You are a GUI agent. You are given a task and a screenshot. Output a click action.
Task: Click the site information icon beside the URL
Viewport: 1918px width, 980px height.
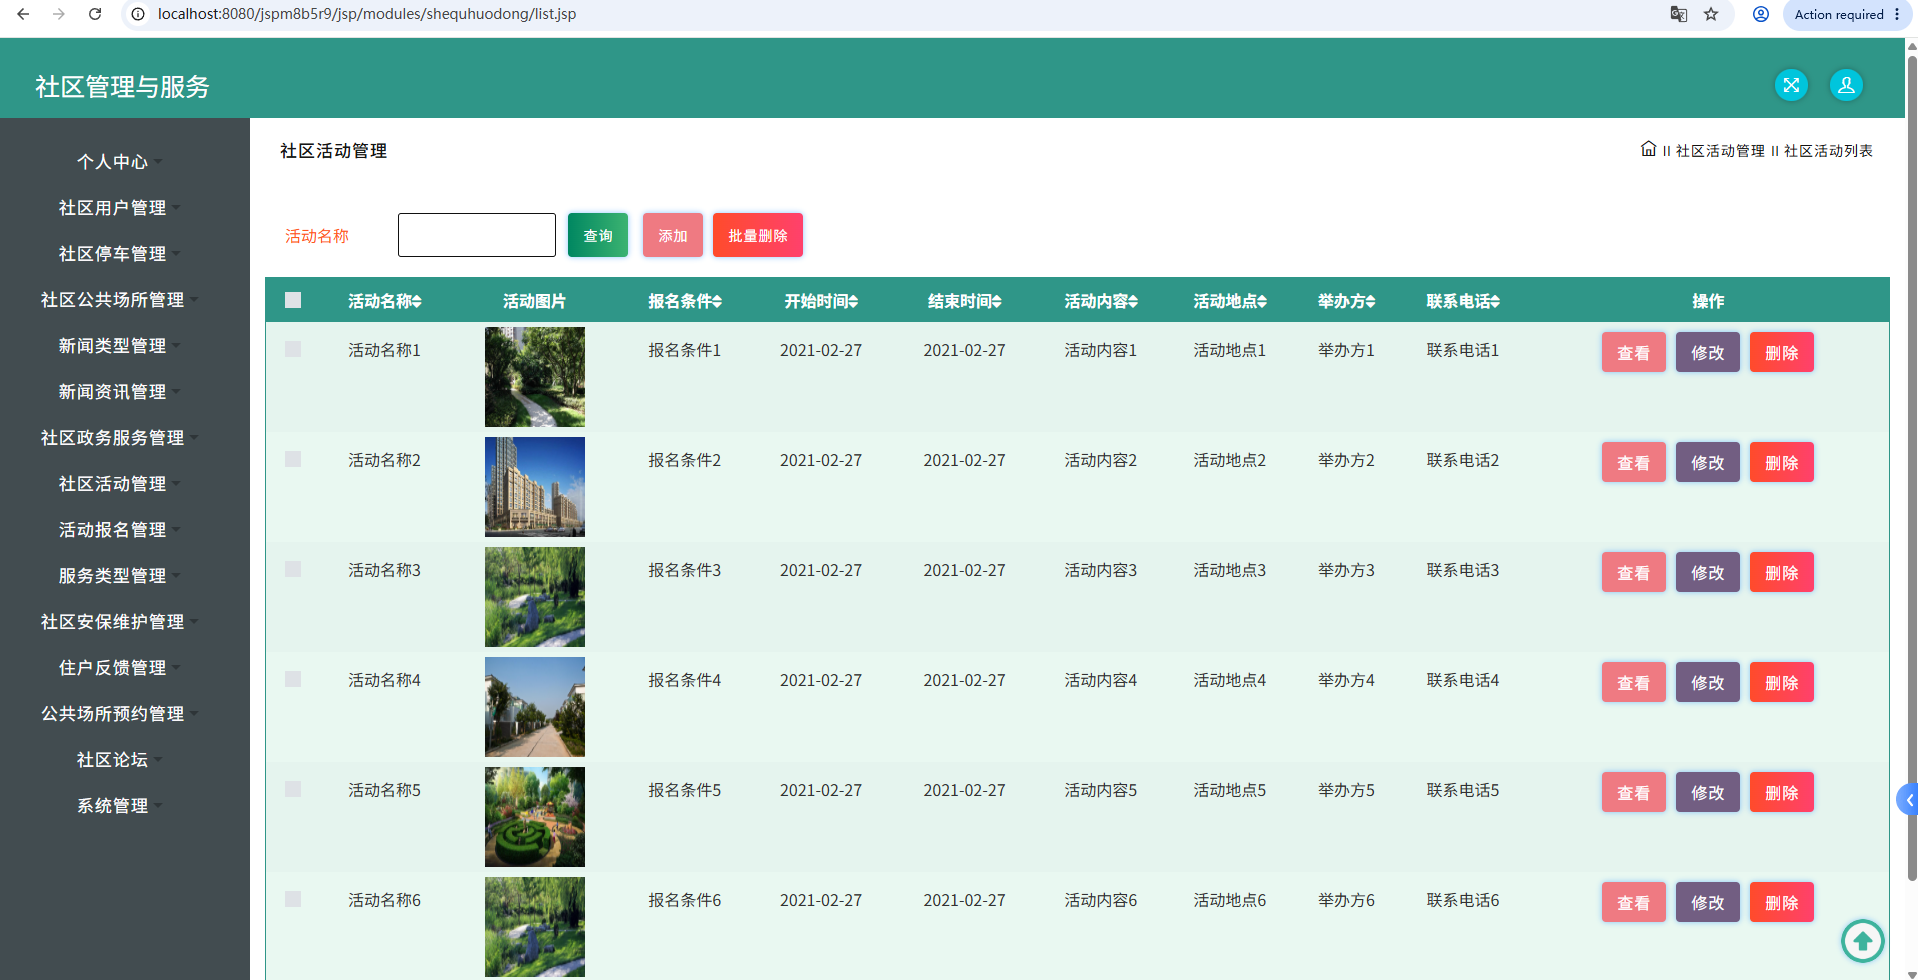pyautogui.click(x=138, y=14)
